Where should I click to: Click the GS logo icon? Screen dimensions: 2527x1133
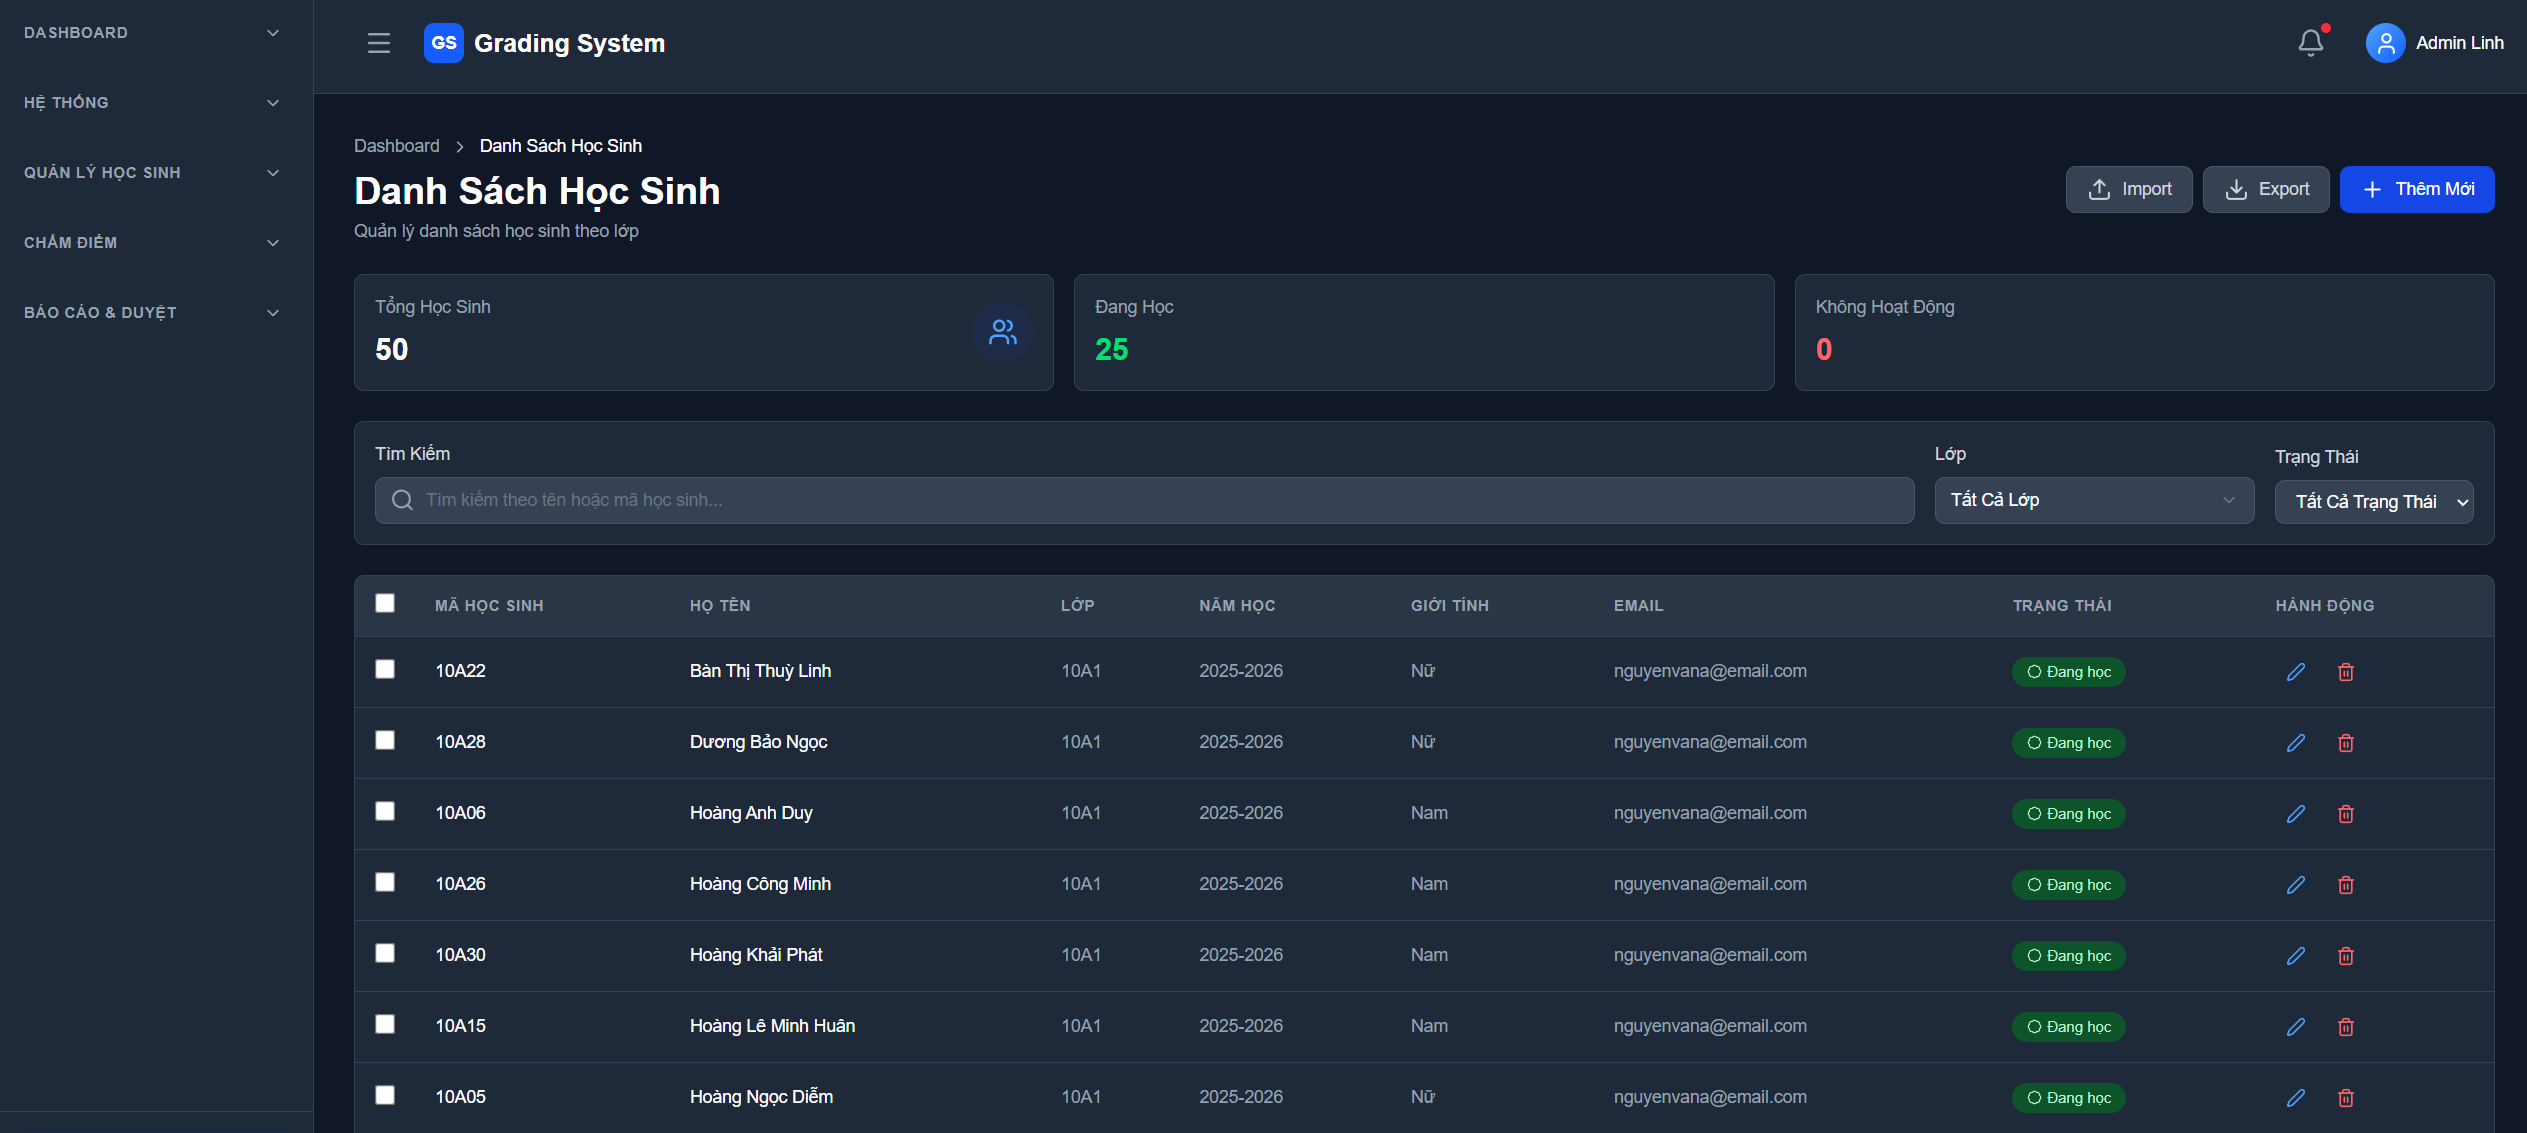click(443, 43)
